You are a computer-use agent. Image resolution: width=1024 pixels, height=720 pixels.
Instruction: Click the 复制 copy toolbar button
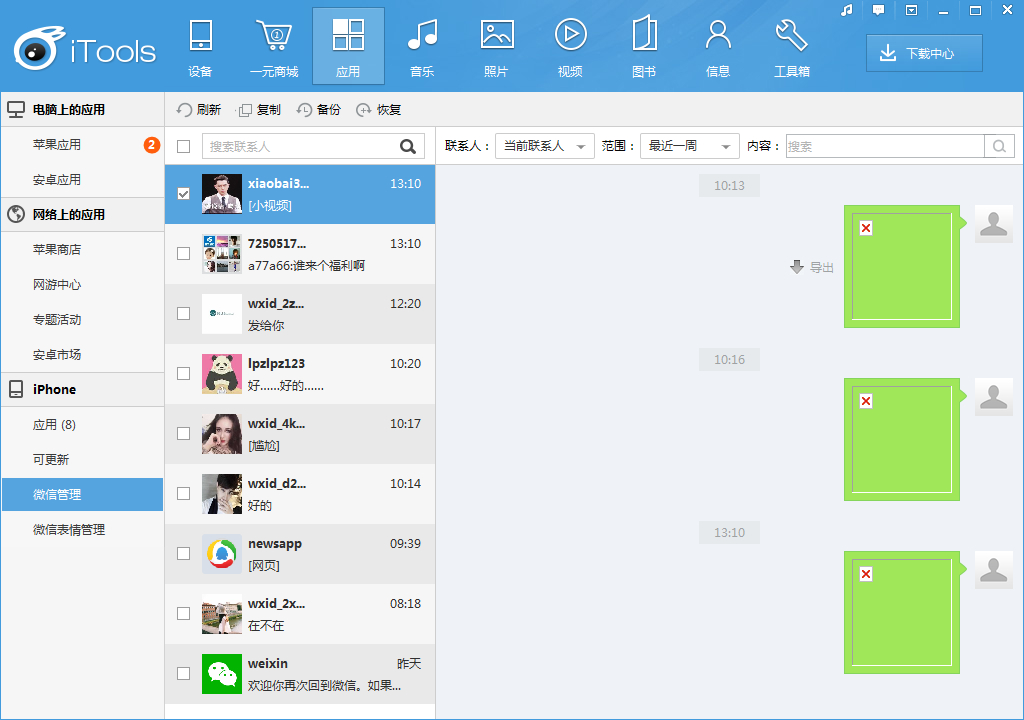coord(259,110)
